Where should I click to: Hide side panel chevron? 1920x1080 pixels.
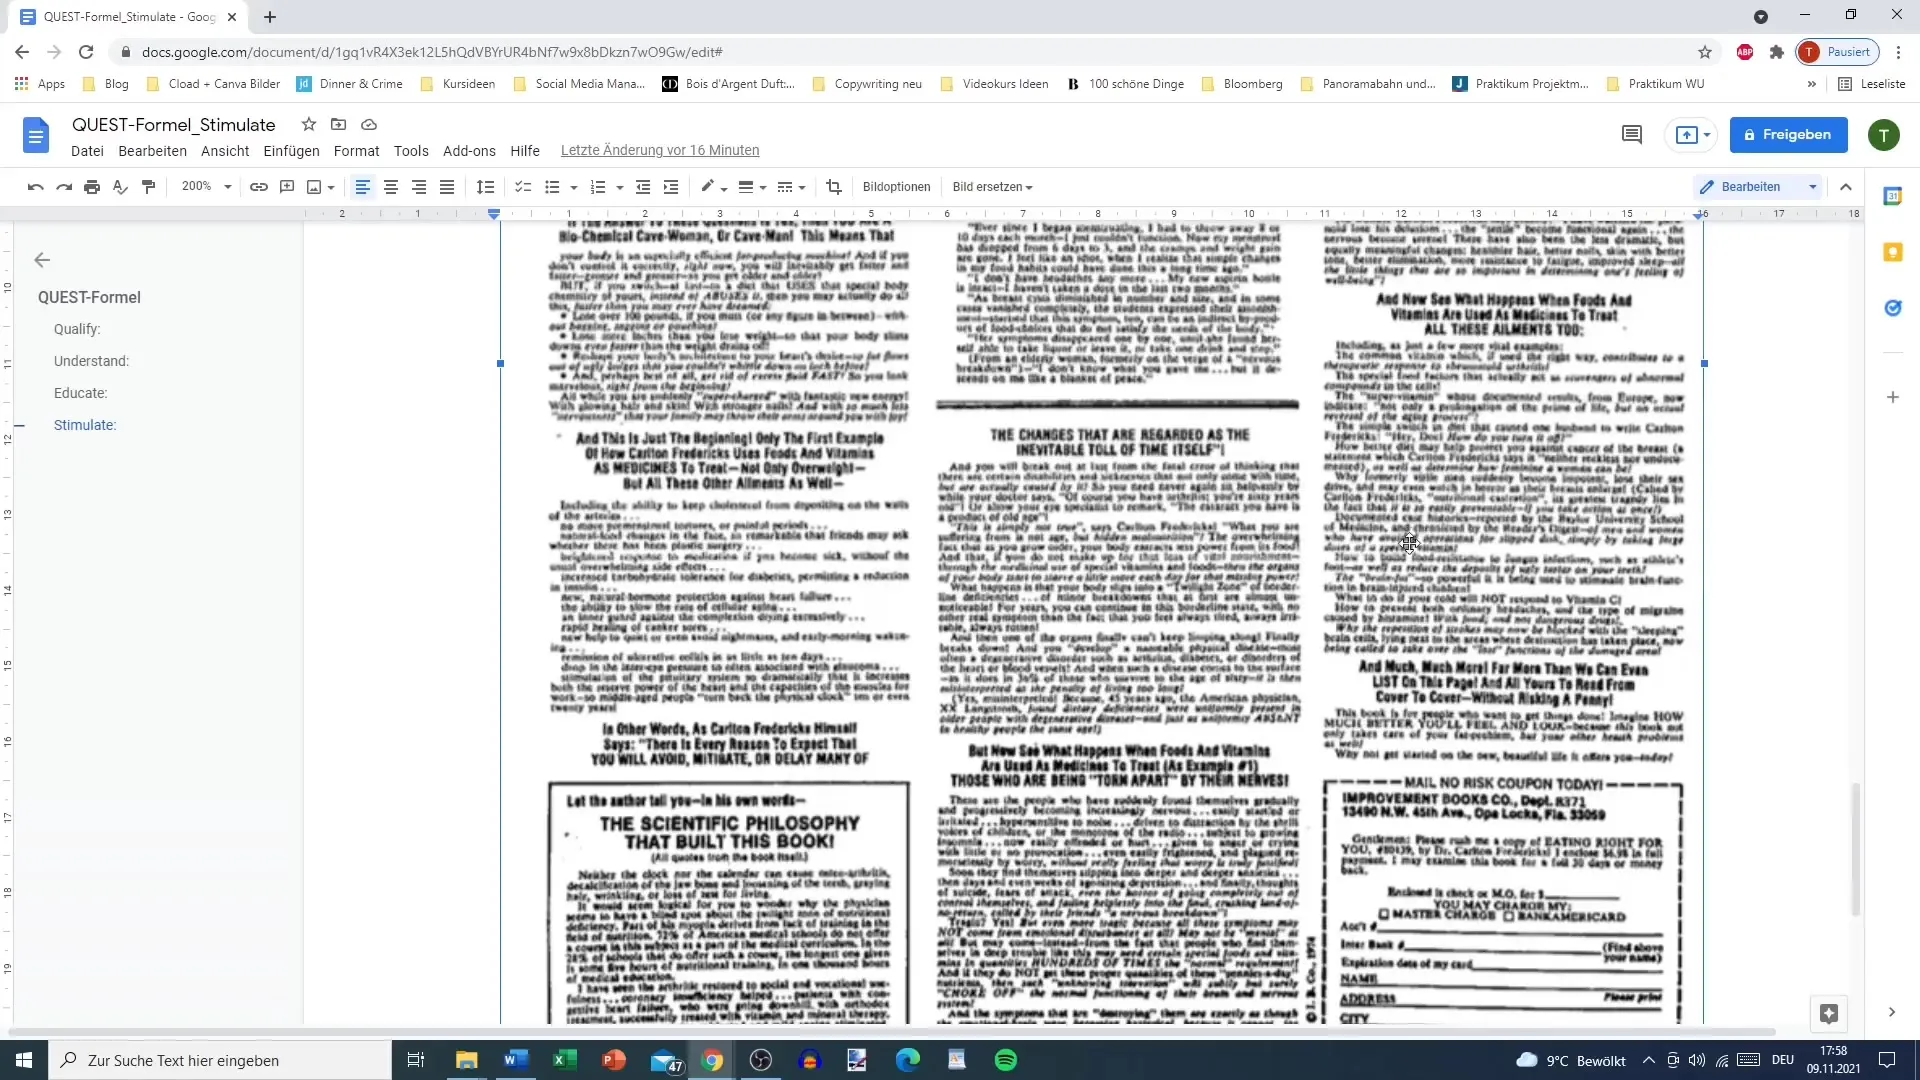[1892, 1012]
